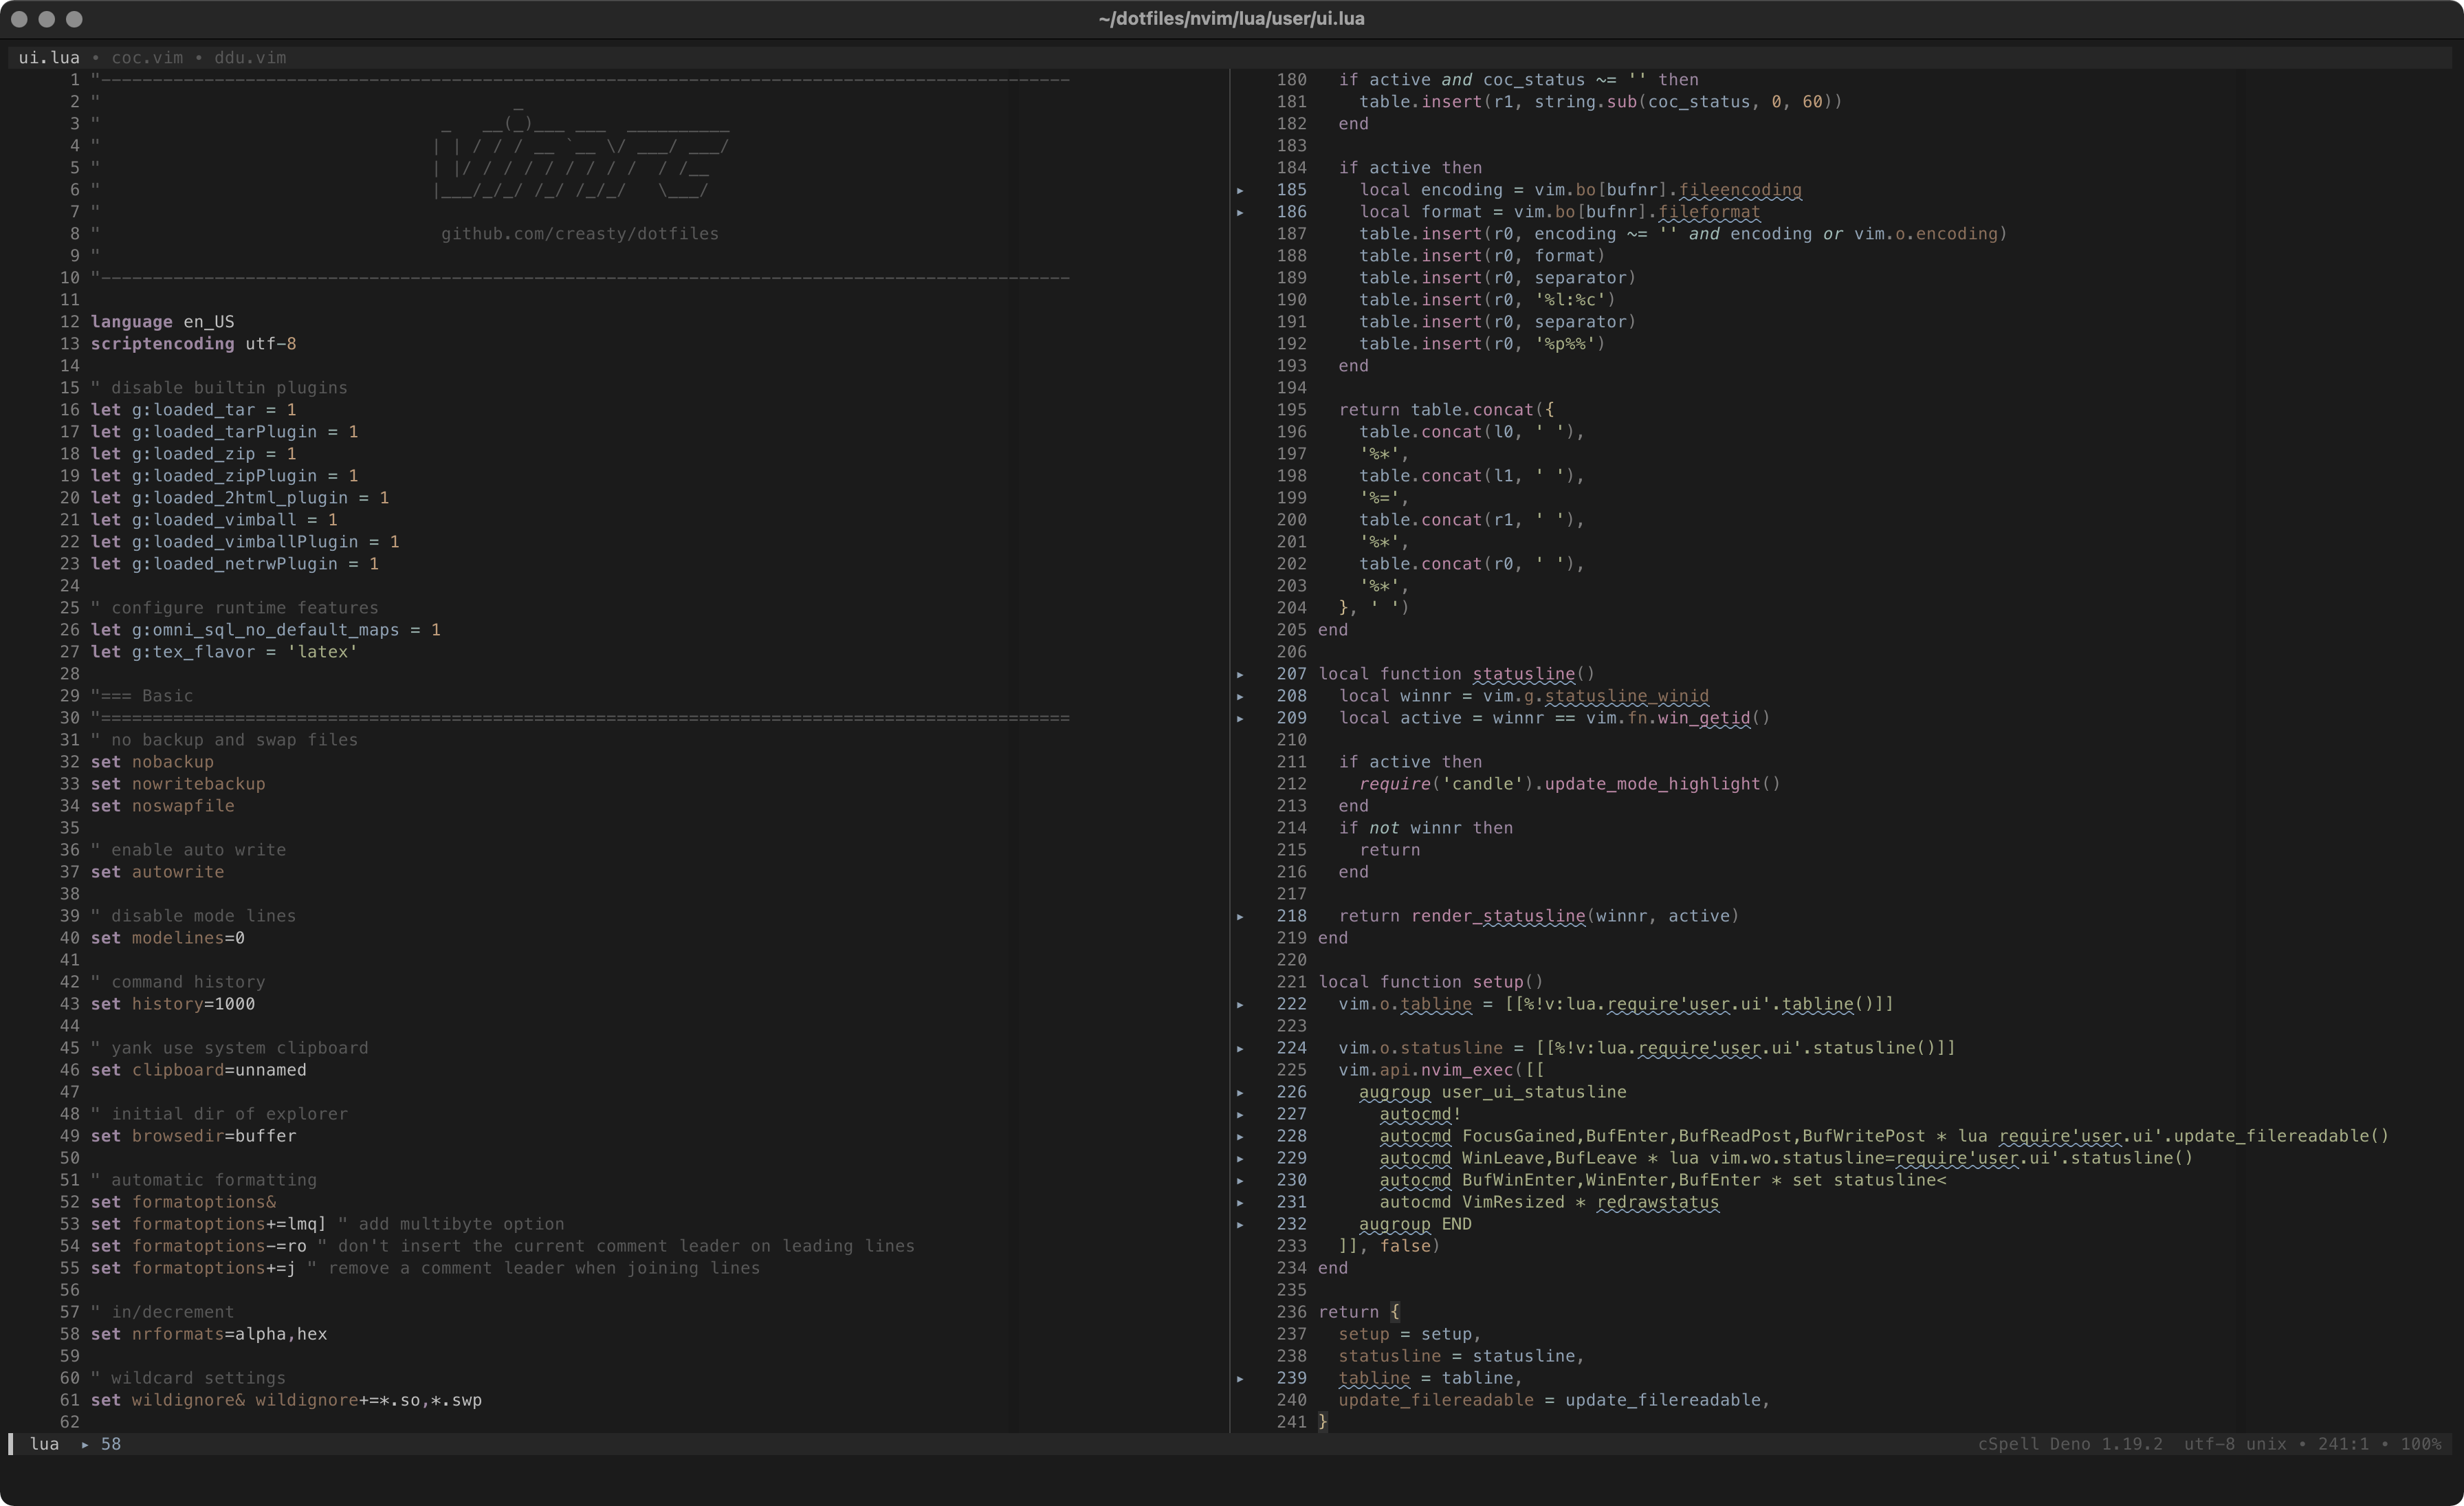Switch to the ddu.vim tab
Image resolution: width=2464 pixels, height=1506 pixels.
tap(250, 58)
